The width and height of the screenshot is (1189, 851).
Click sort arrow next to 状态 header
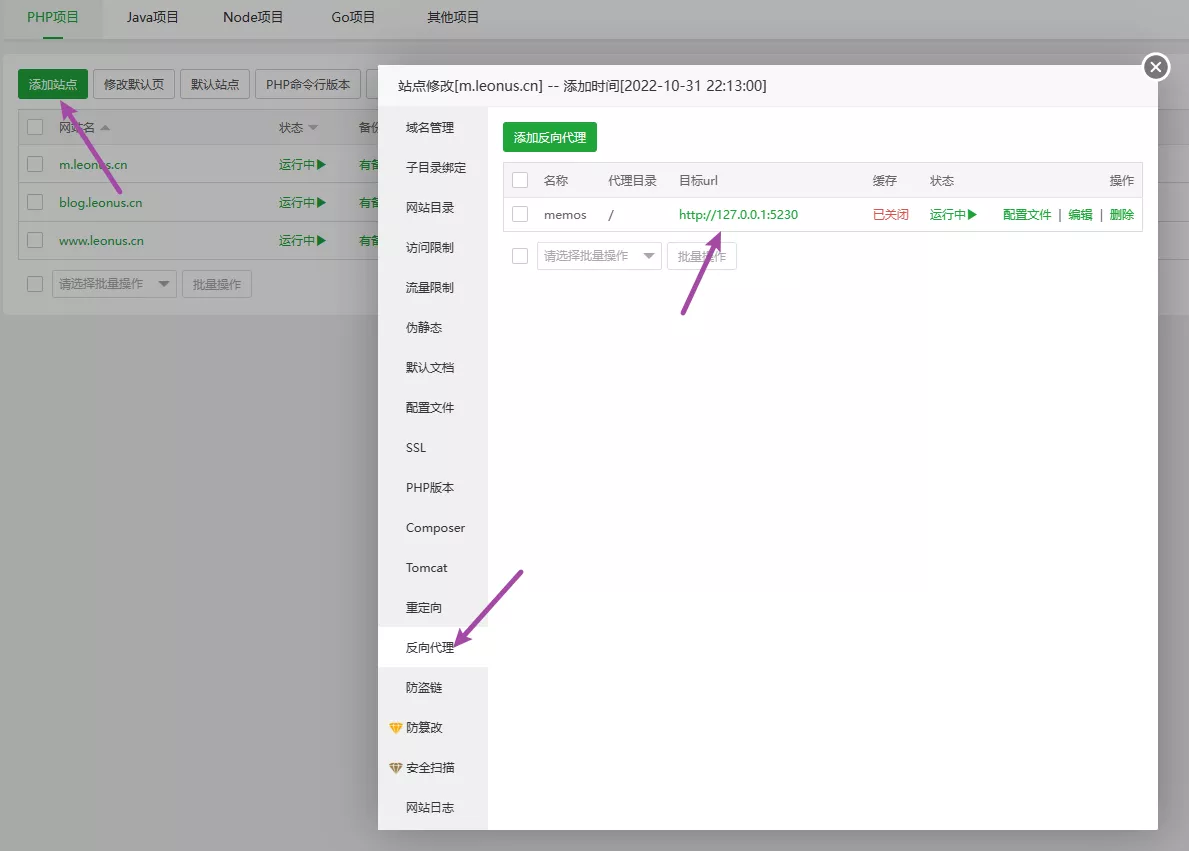coord(313,128)
